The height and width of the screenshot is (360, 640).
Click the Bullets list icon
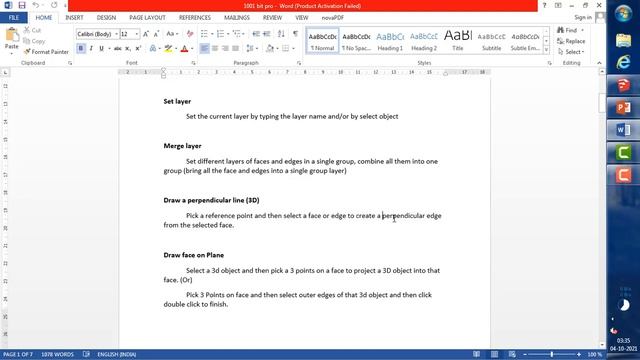click(x=204, y=34)
